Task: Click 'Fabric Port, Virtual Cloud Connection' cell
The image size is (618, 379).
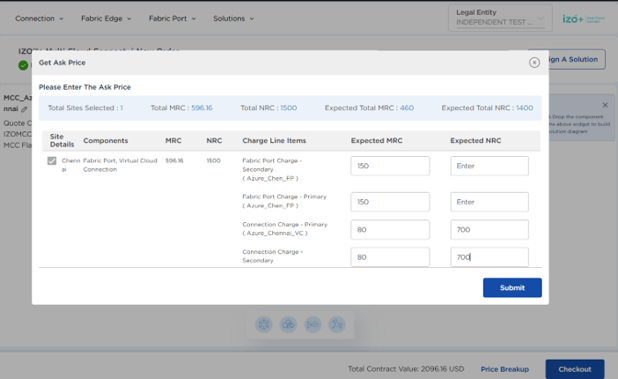Action: 120,165
